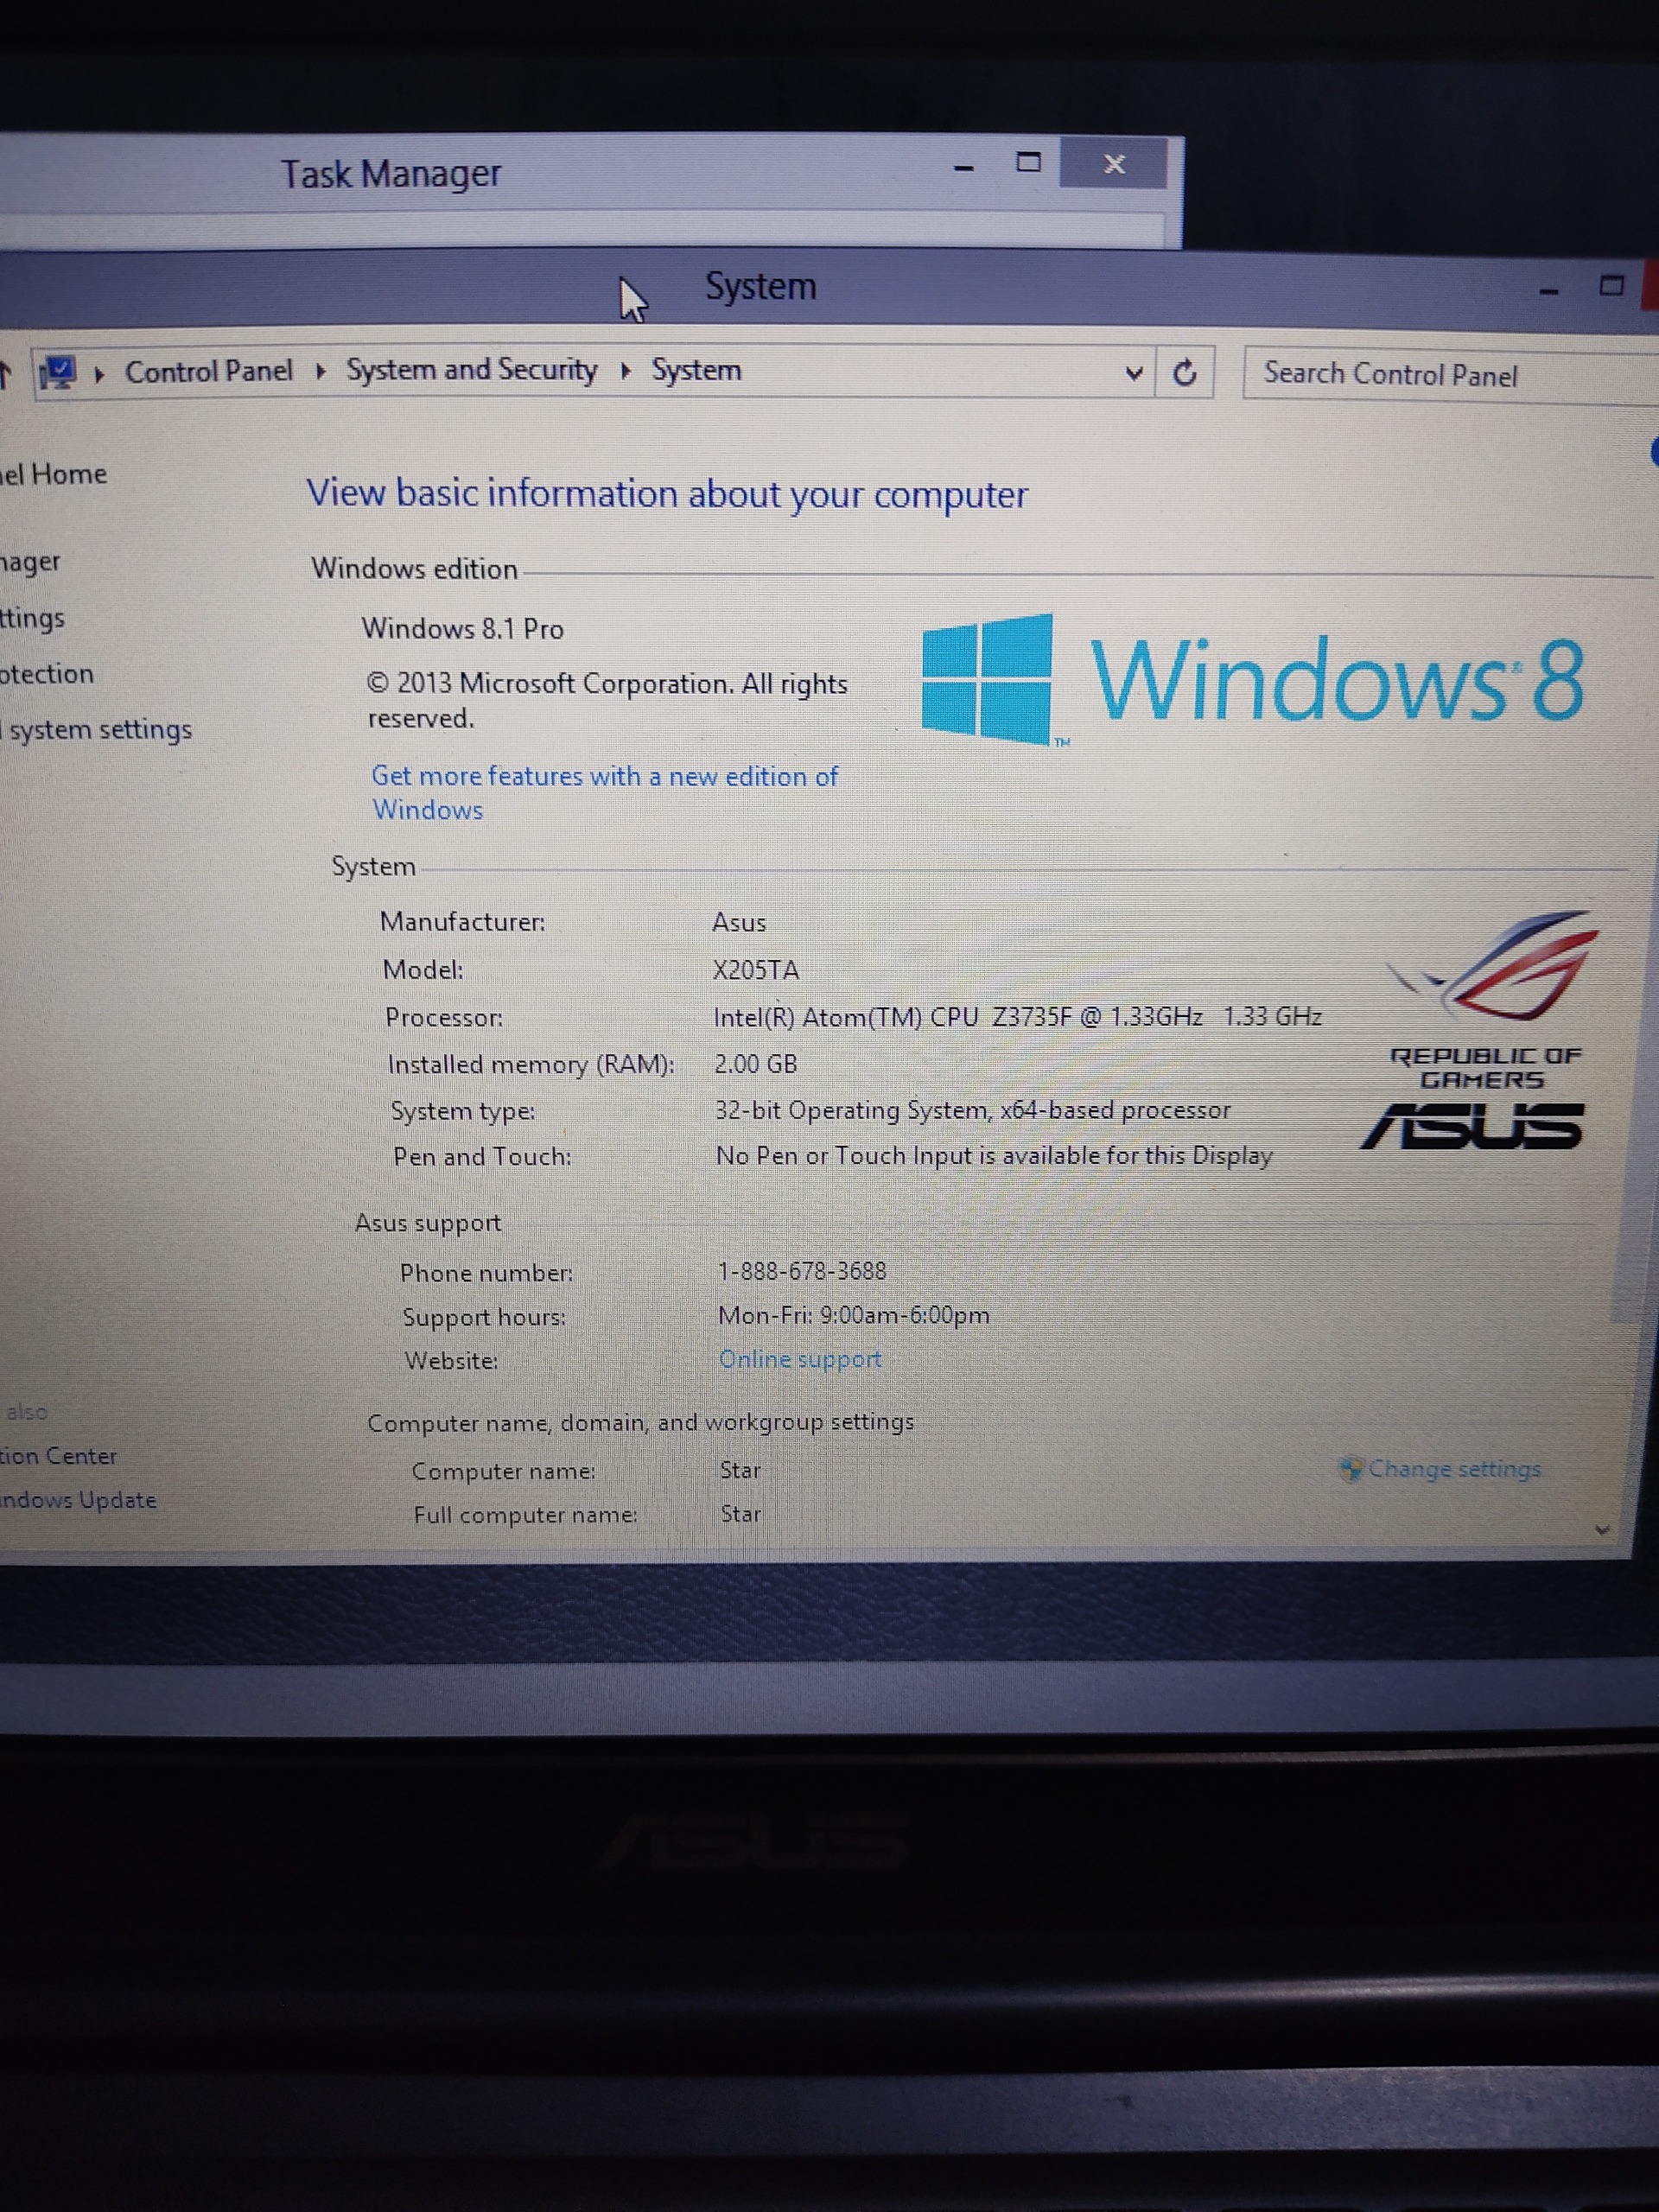The image size is (1659, 2212).
Task: Minimize the Task Manager window
Action: click(x=964, y=166)
